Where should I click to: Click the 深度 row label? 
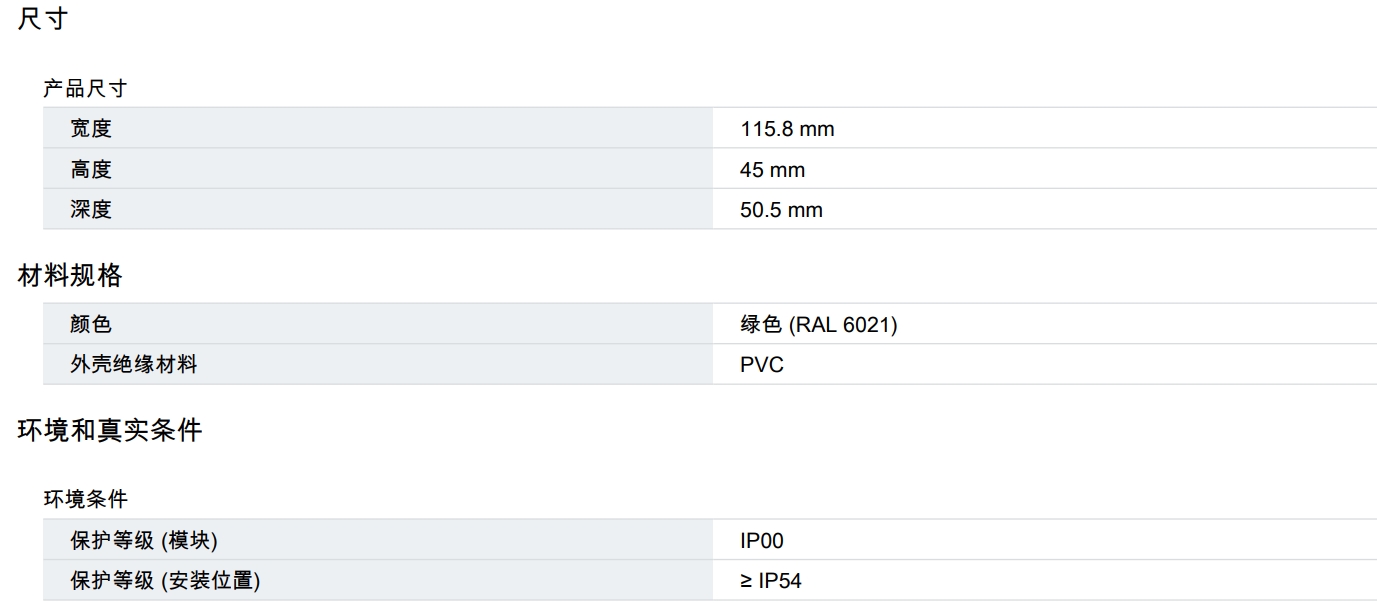(91, 210)
